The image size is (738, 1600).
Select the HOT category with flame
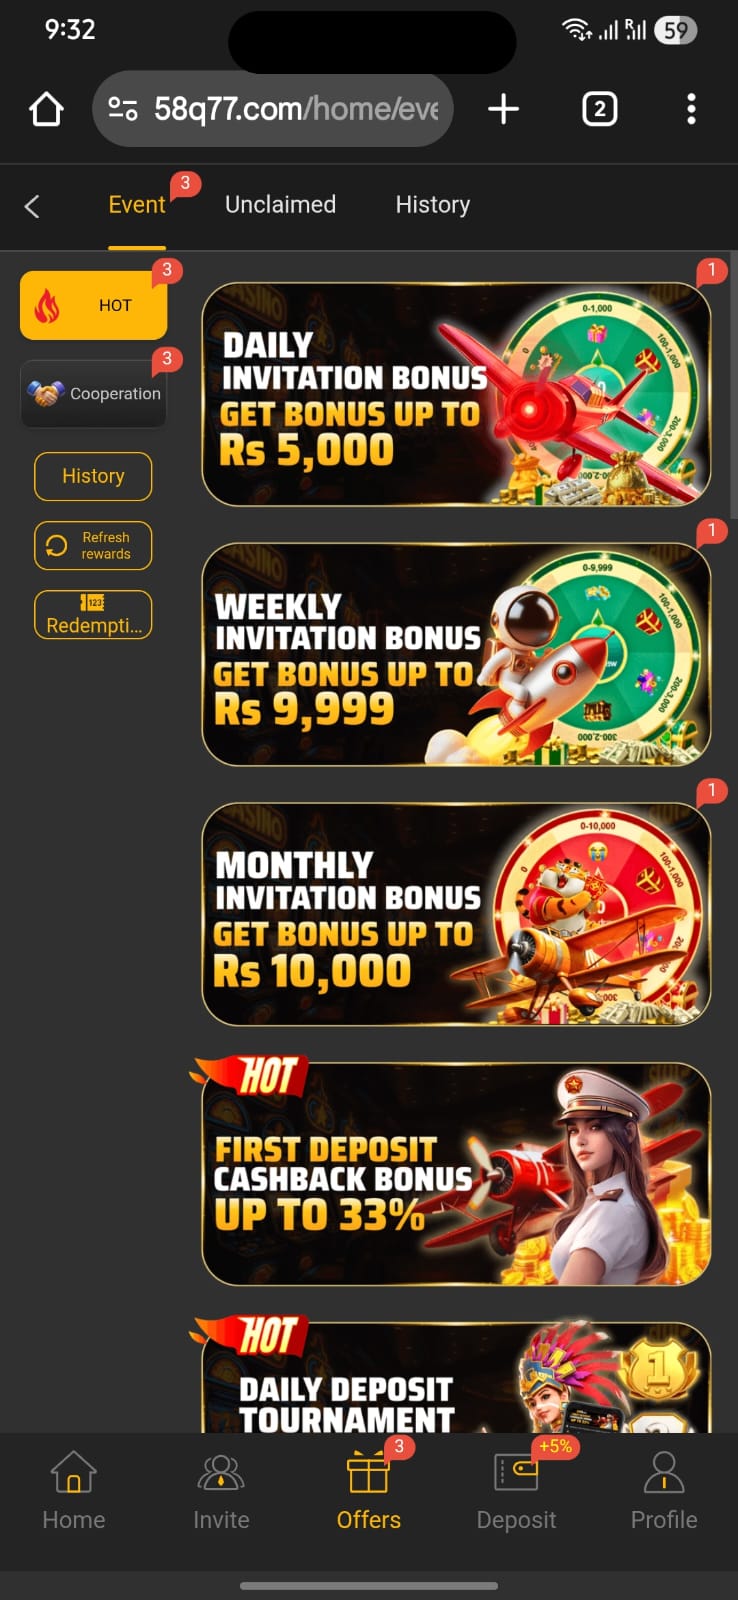[x=93, y=305]
